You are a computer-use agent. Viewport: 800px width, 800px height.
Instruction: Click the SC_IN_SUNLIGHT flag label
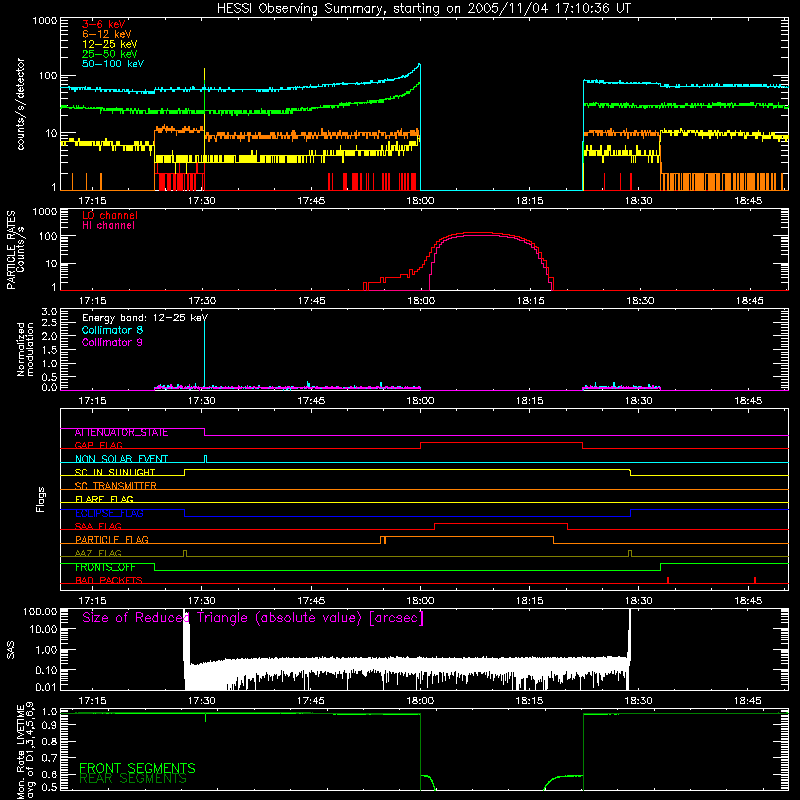pyautogui.click(x=115, y=472)
